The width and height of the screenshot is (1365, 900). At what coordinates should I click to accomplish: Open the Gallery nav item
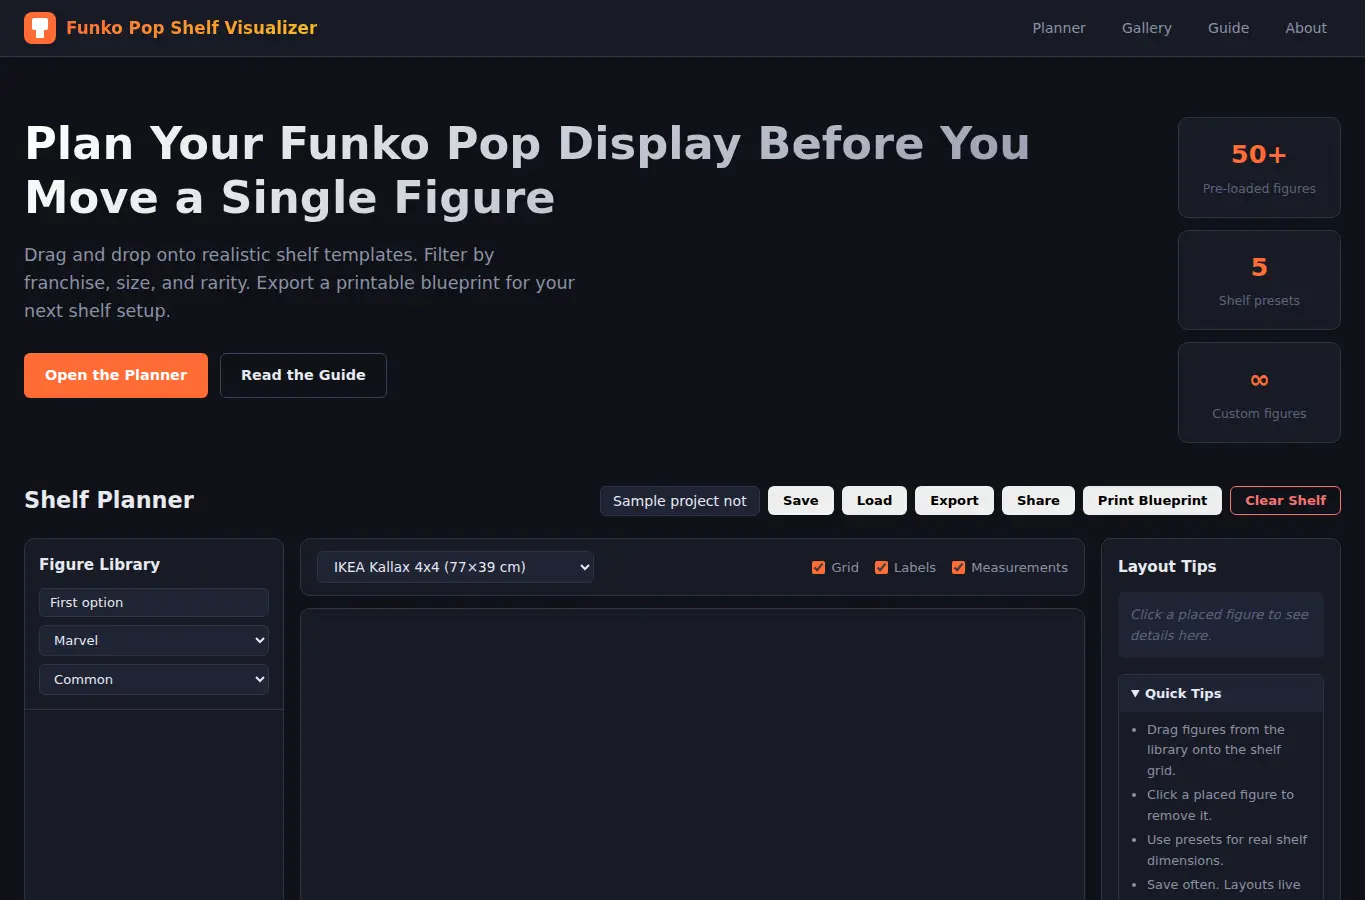1146,28
